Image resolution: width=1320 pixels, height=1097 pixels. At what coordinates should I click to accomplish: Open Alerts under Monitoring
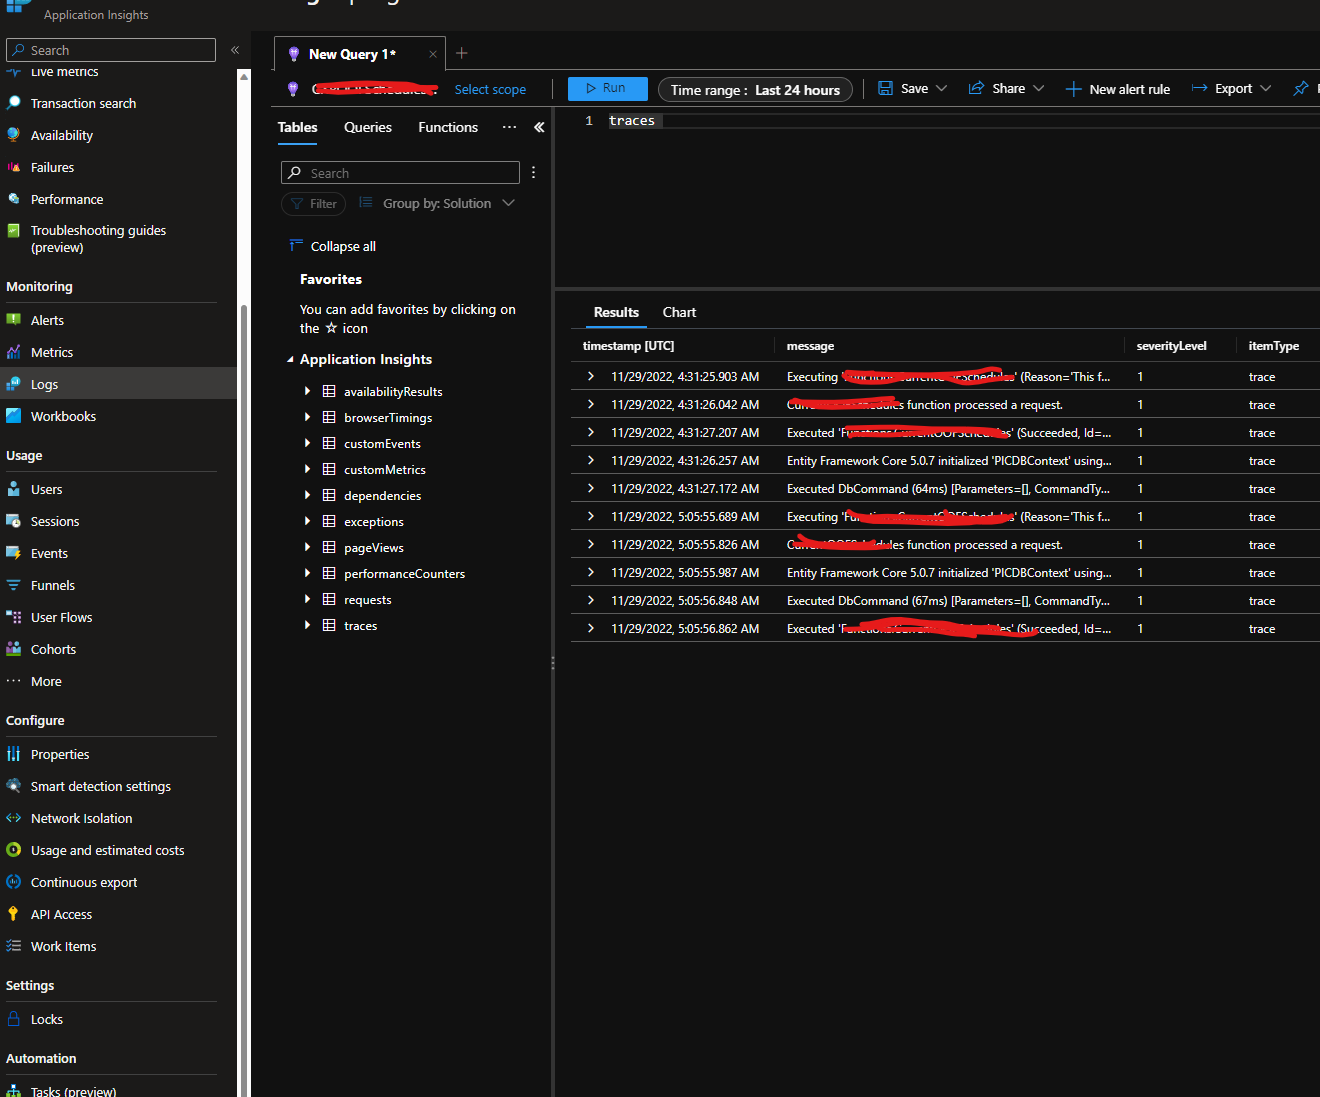coord(47,320)
